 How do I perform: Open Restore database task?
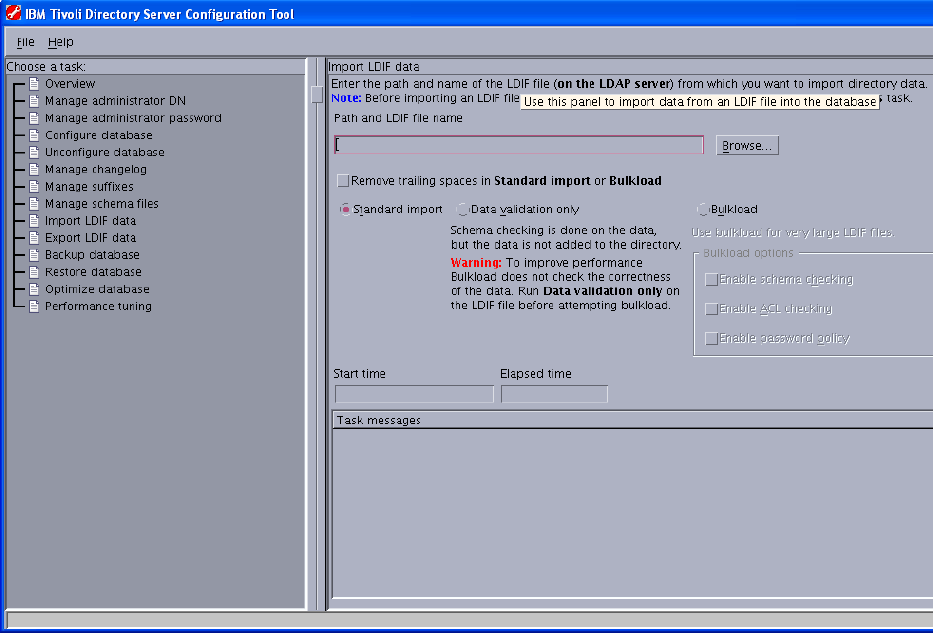(x=93, y=272)
